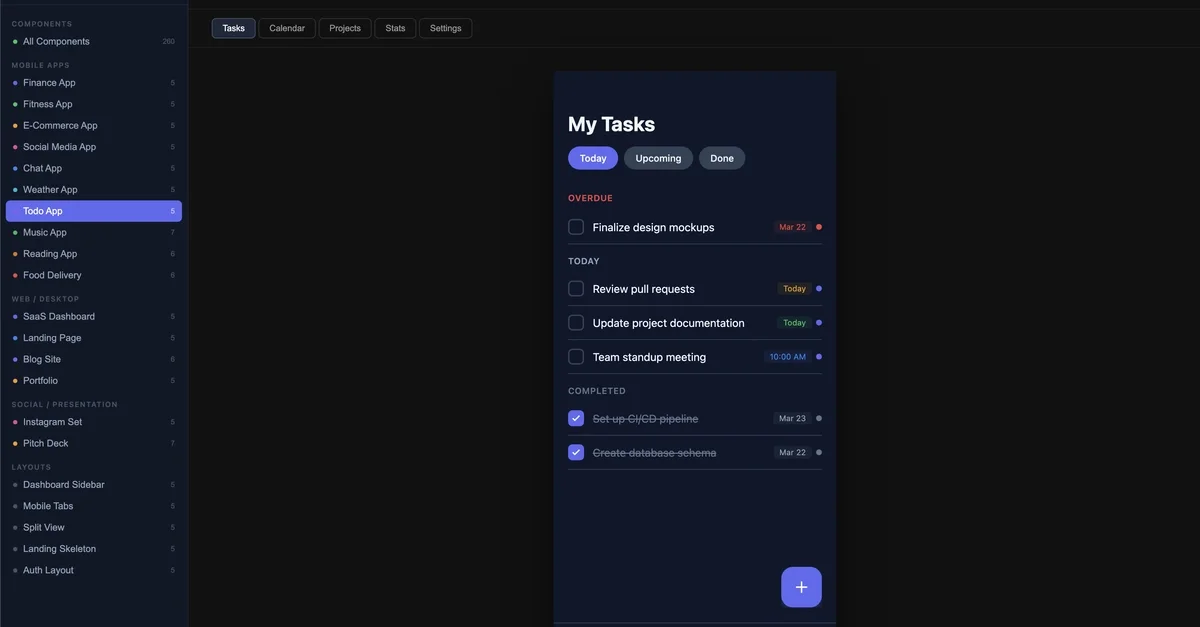
Task: Open SaaS Dashboard in sidebar
Action: pyautogui.click(x=59, y=316)
